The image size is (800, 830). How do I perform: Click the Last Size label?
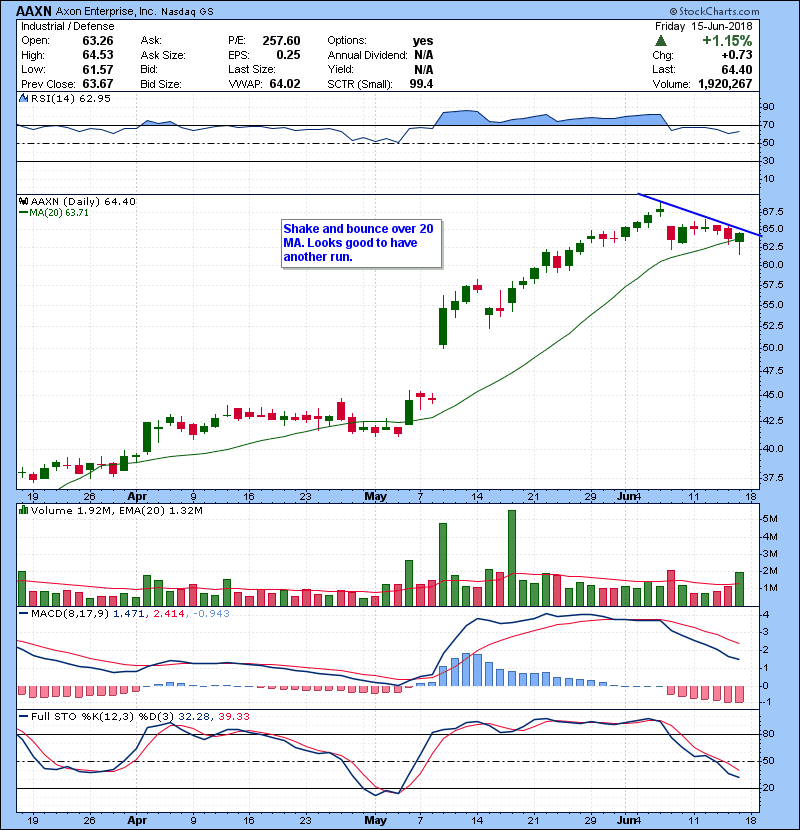click(251, 69)
